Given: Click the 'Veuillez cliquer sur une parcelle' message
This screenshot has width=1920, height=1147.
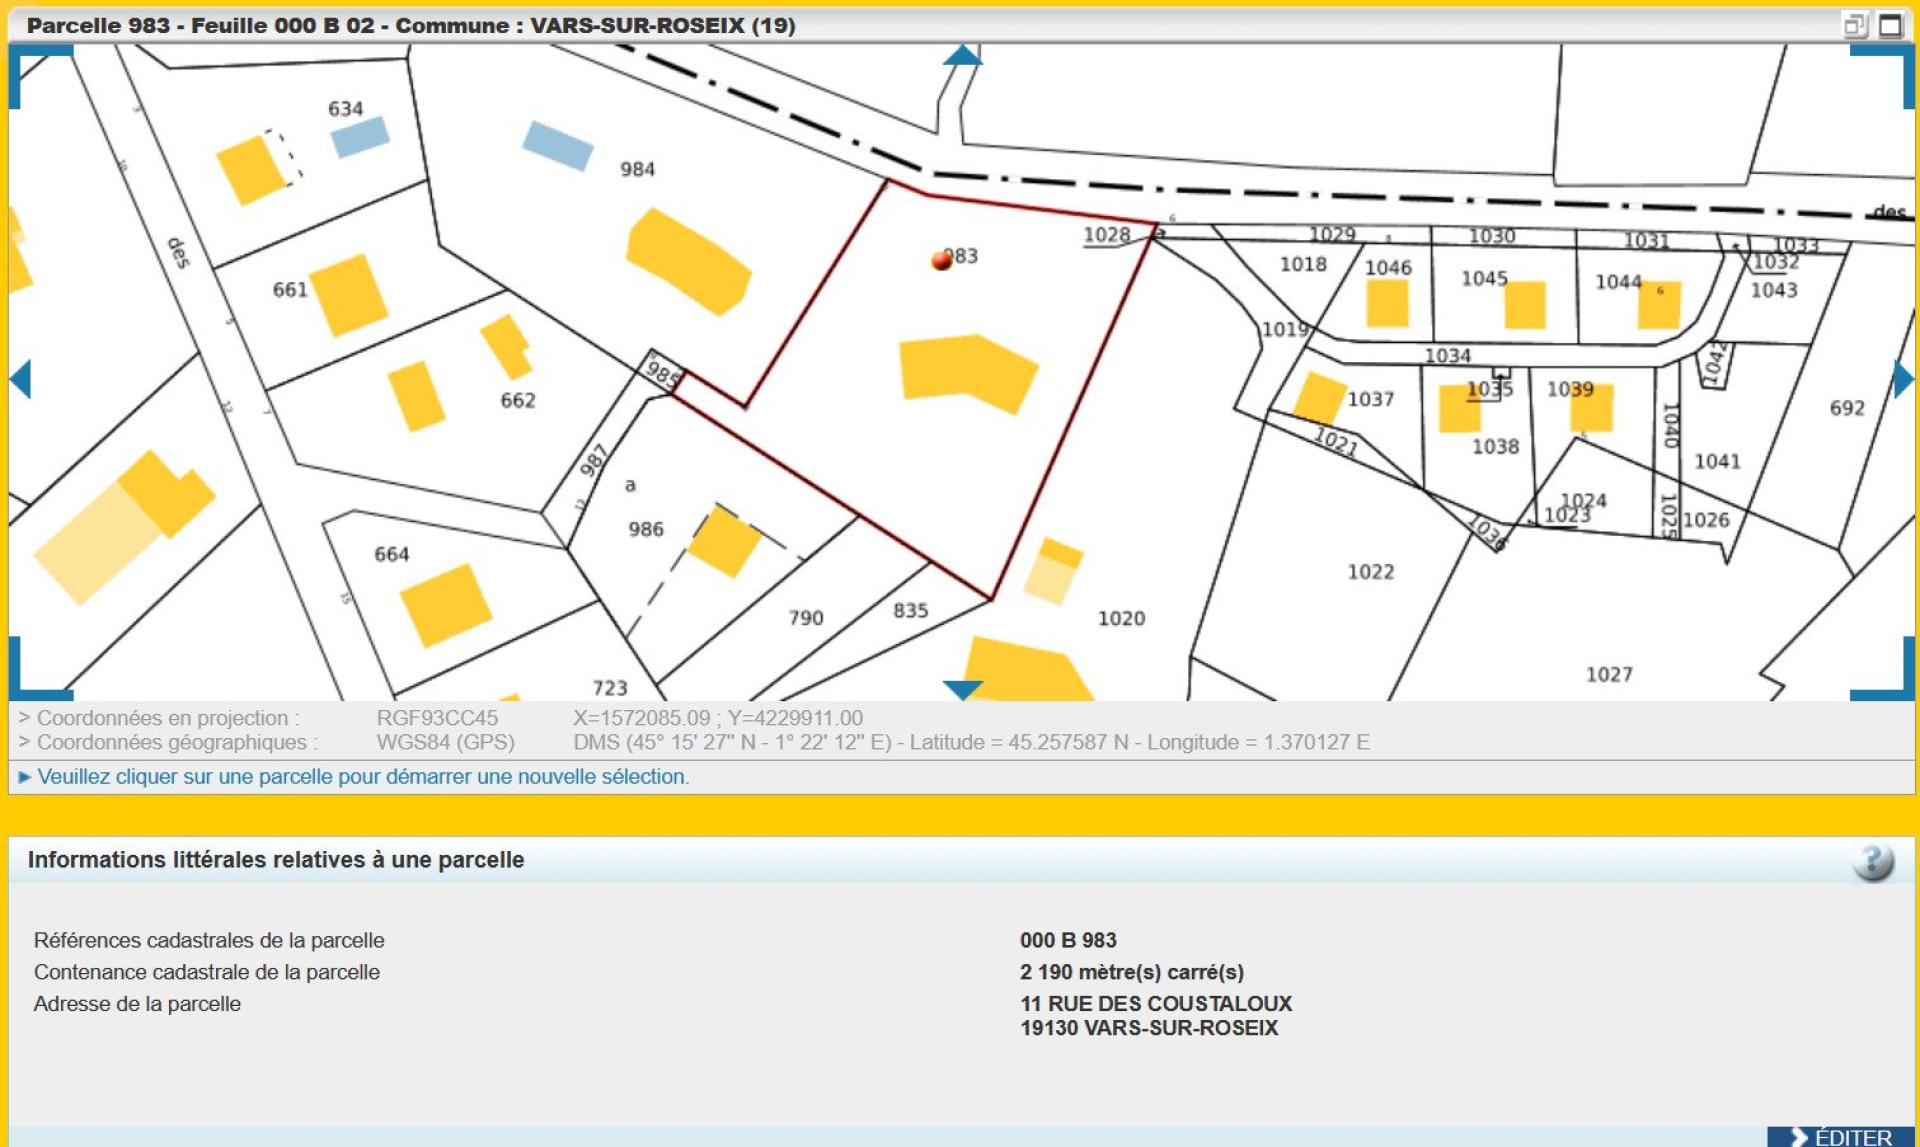Looking at the screenshot, I should pos(362,777).
